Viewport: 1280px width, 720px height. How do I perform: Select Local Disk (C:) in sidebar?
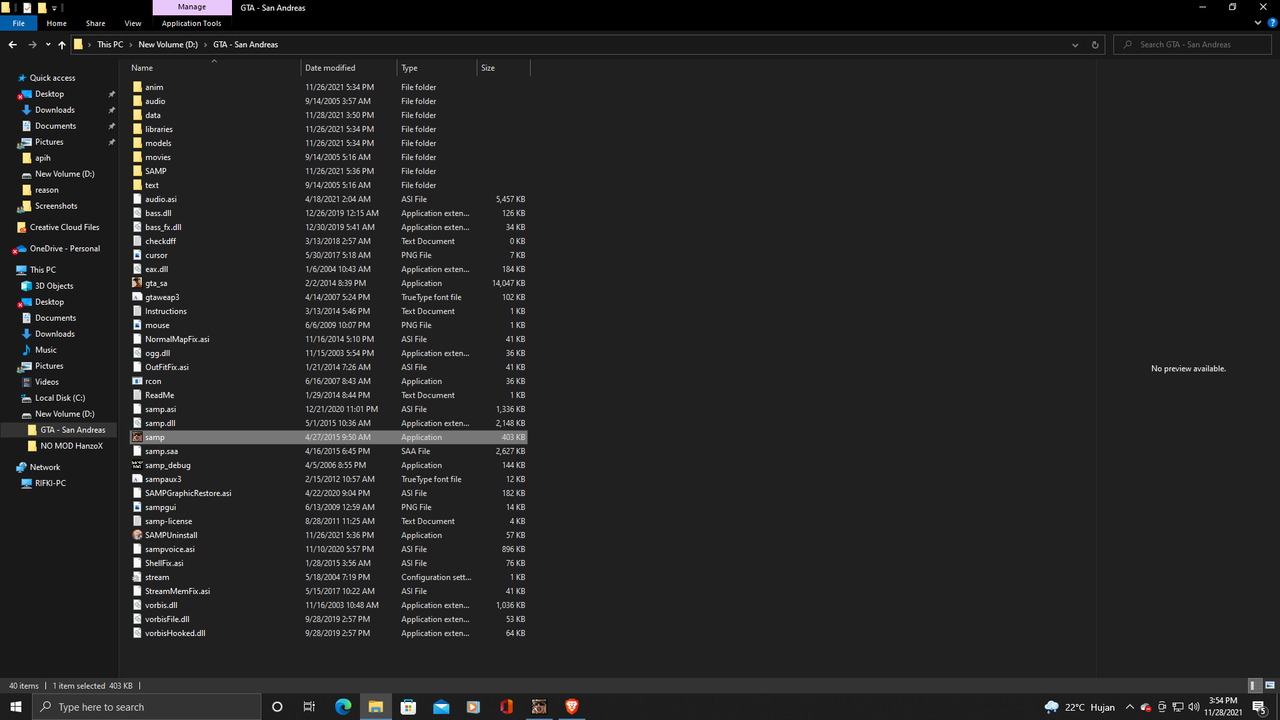pos(60,398)
